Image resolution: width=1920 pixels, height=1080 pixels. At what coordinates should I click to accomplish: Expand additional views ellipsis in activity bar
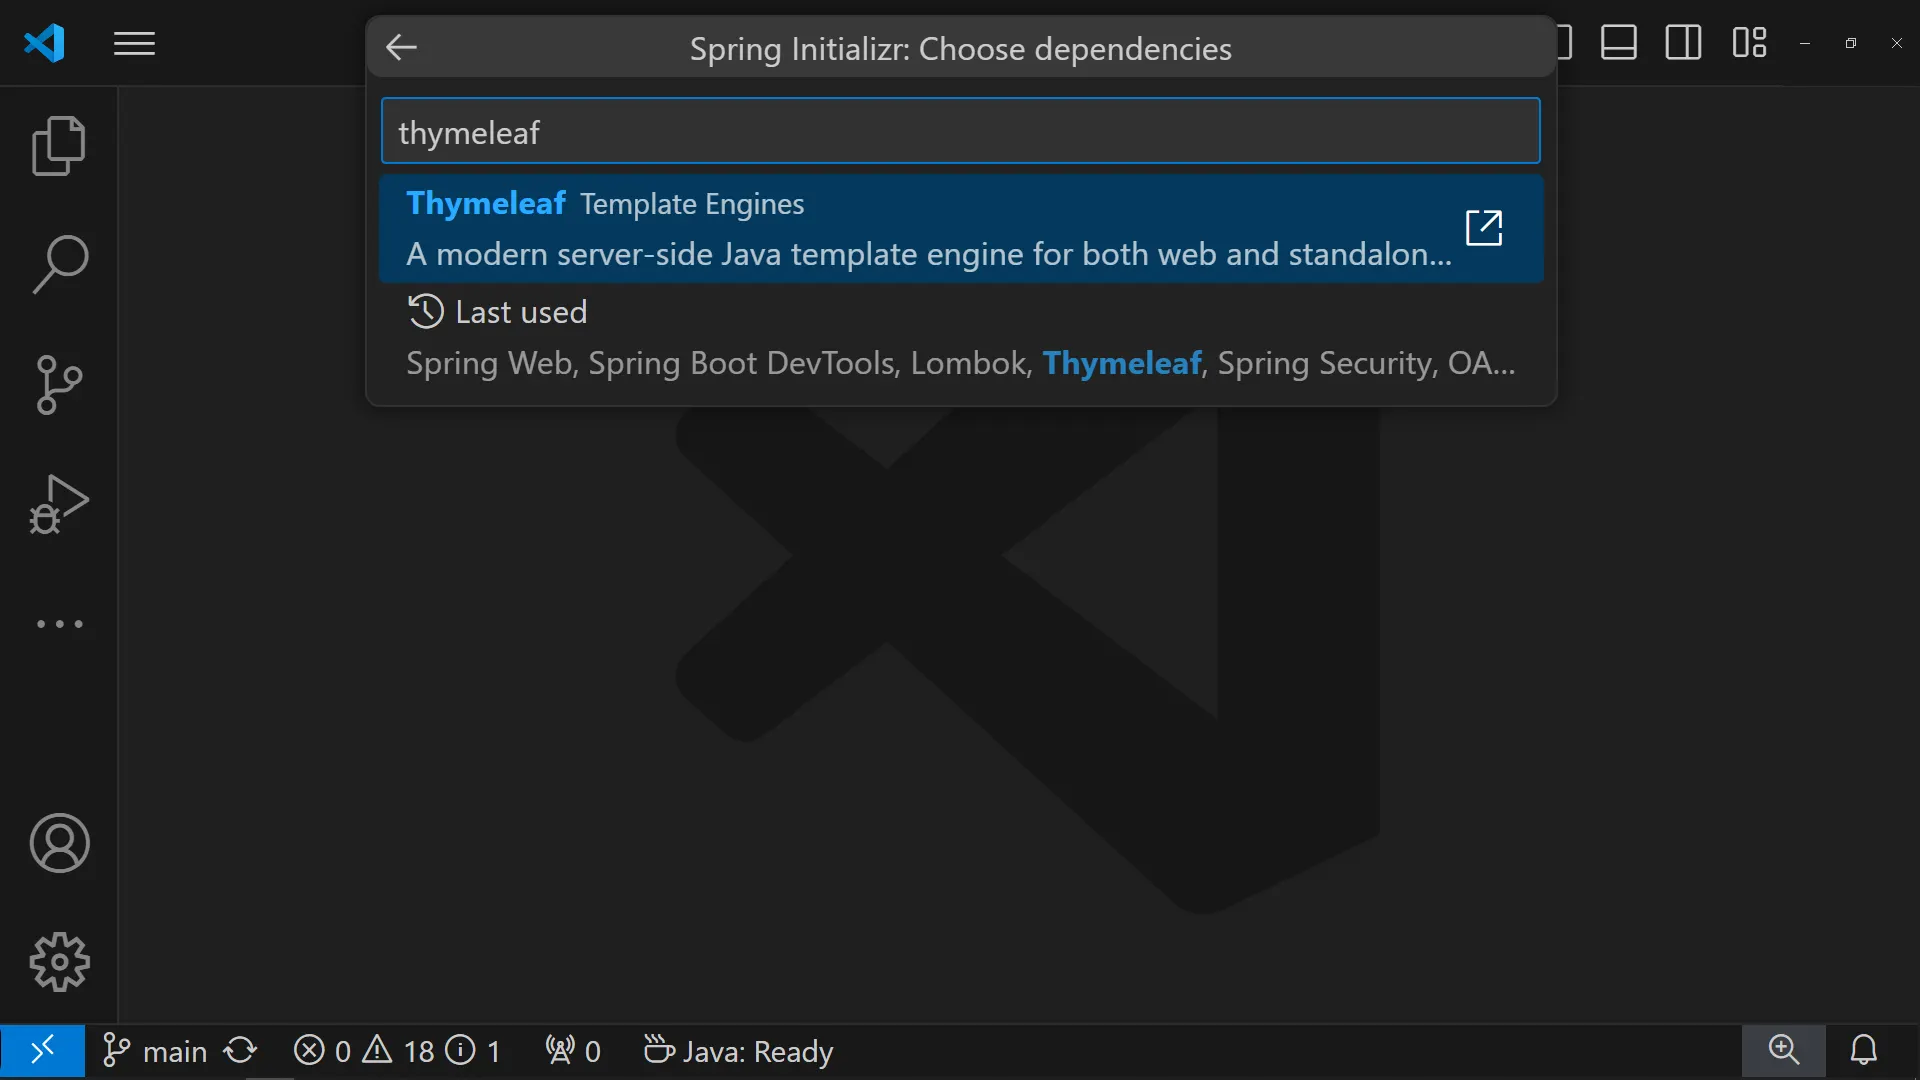59,624
